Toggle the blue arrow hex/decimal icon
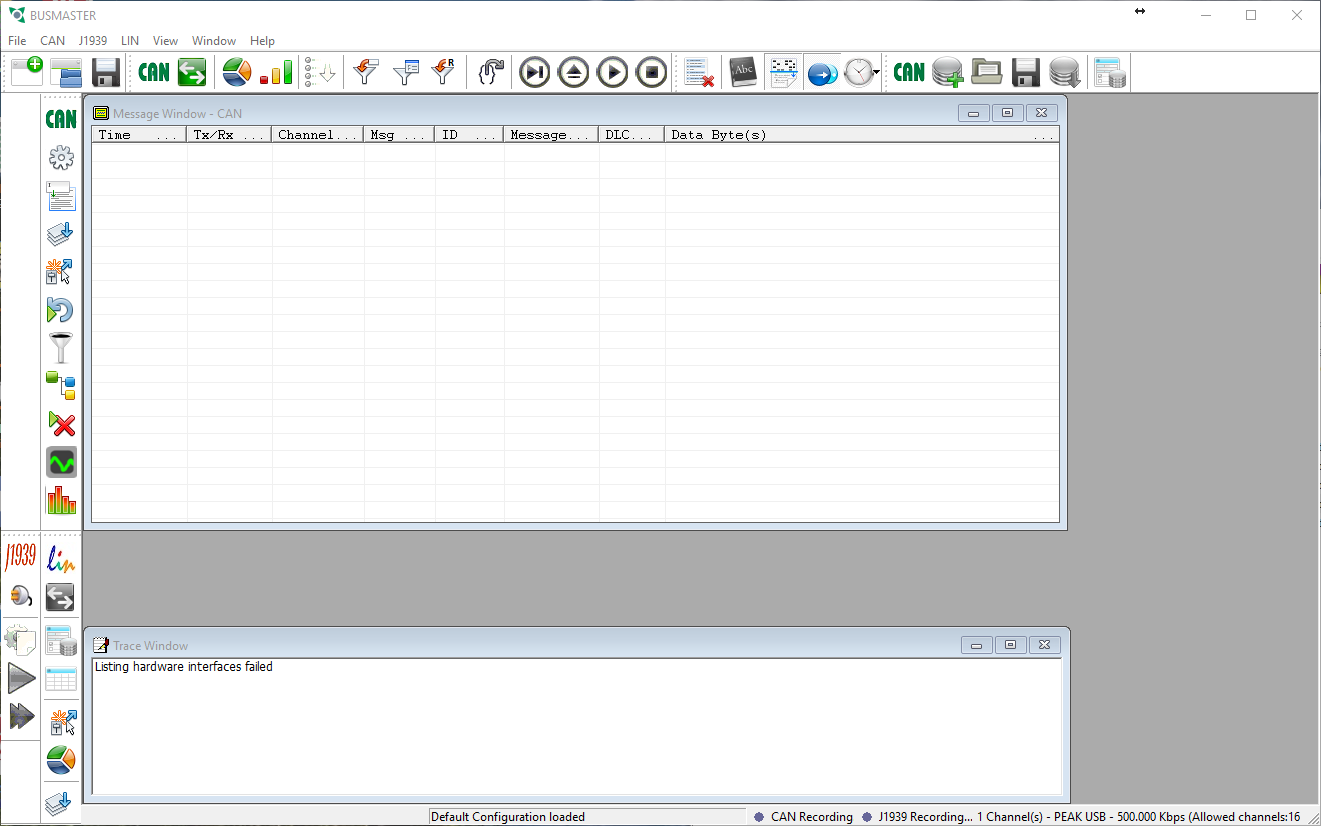The image size is (1321, 826). (x=822, y=72)
